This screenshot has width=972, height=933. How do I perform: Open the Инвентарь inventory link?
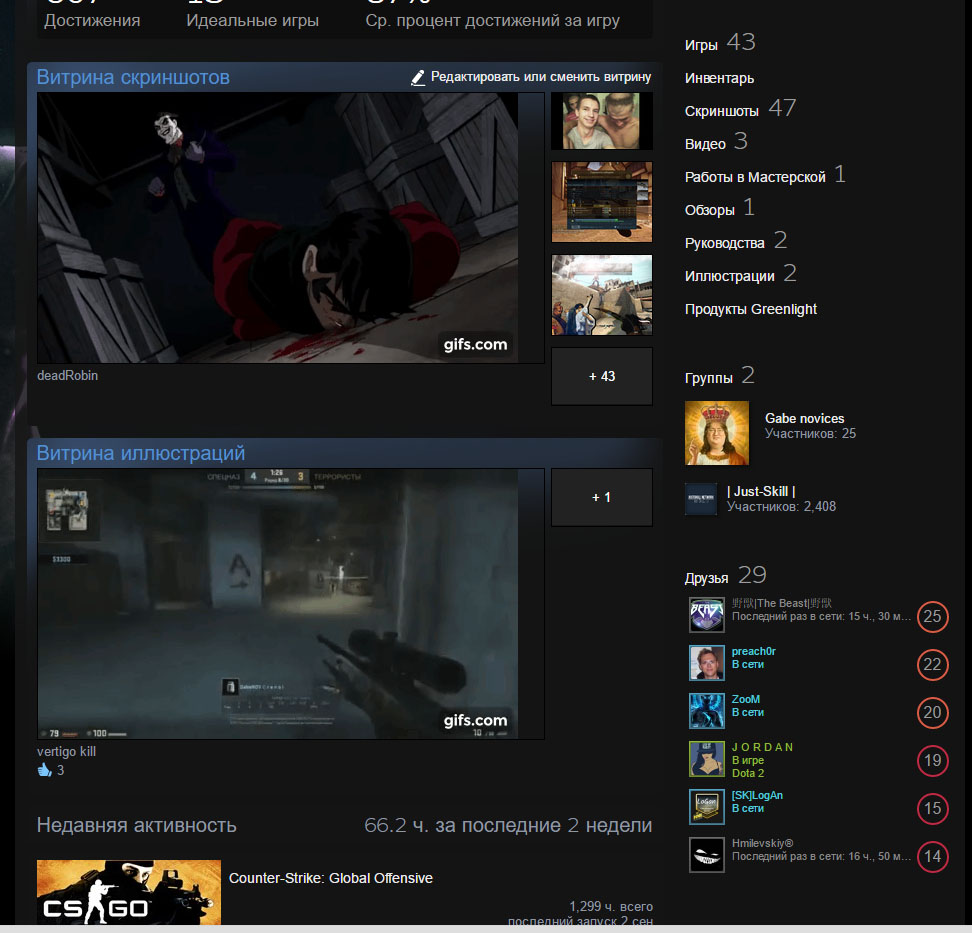point(719,78)
